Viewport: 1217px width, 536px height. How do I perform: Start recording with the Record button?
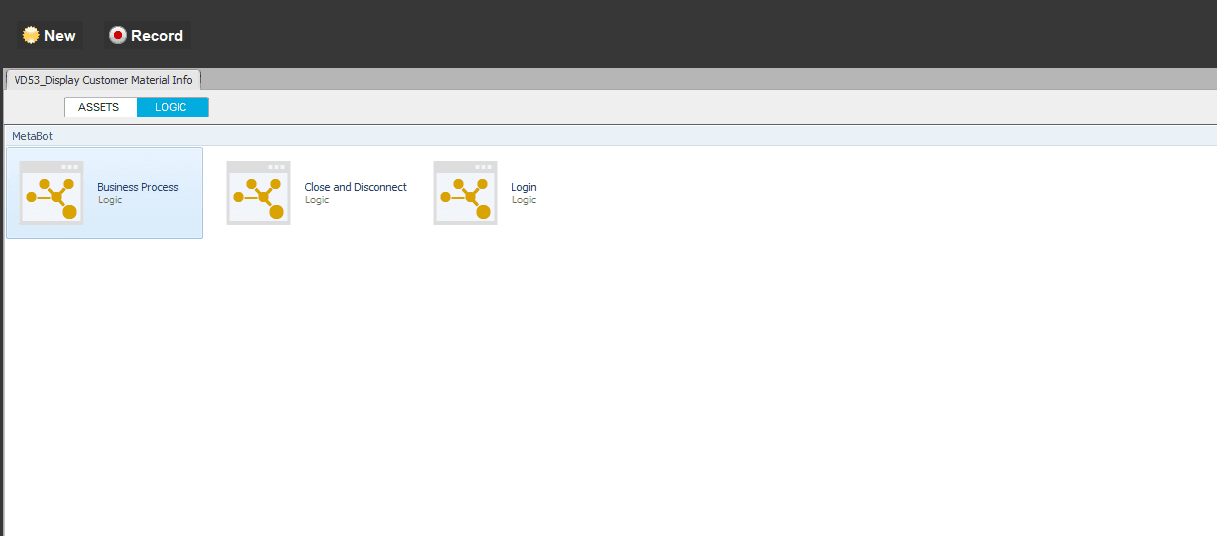(147, 35)
